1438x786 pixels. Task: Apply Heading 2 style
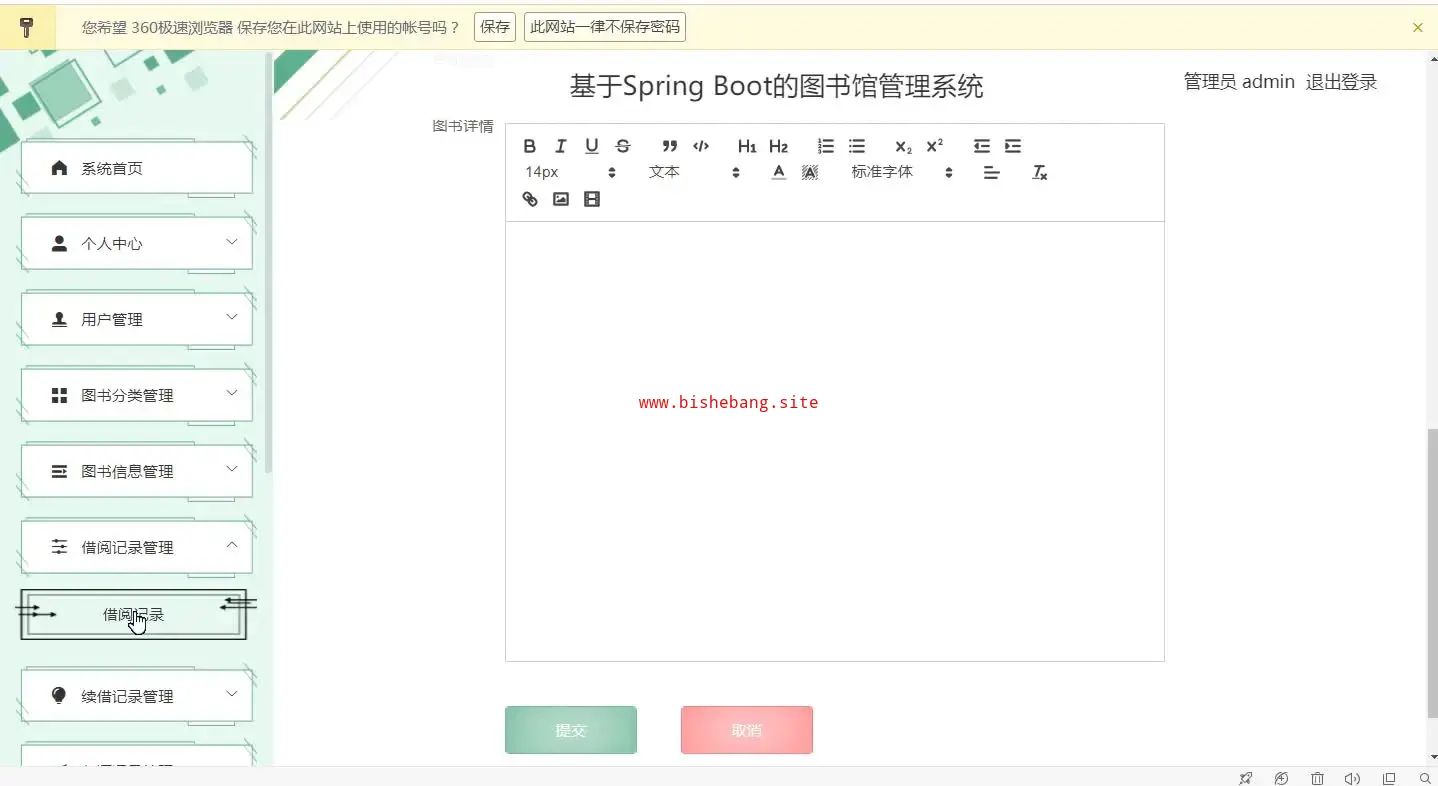778,146
